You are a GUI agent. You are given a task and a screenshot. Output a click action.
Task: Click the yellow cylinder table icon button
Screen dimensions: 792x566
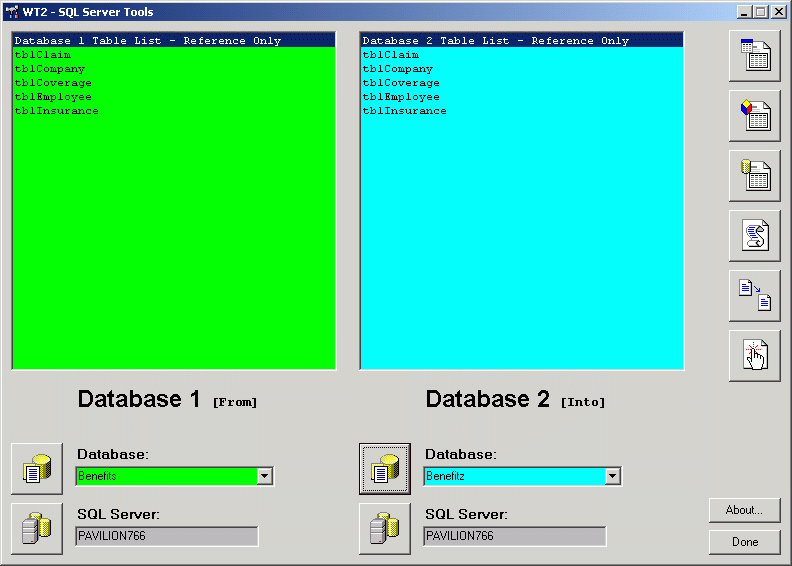point(755,176)
